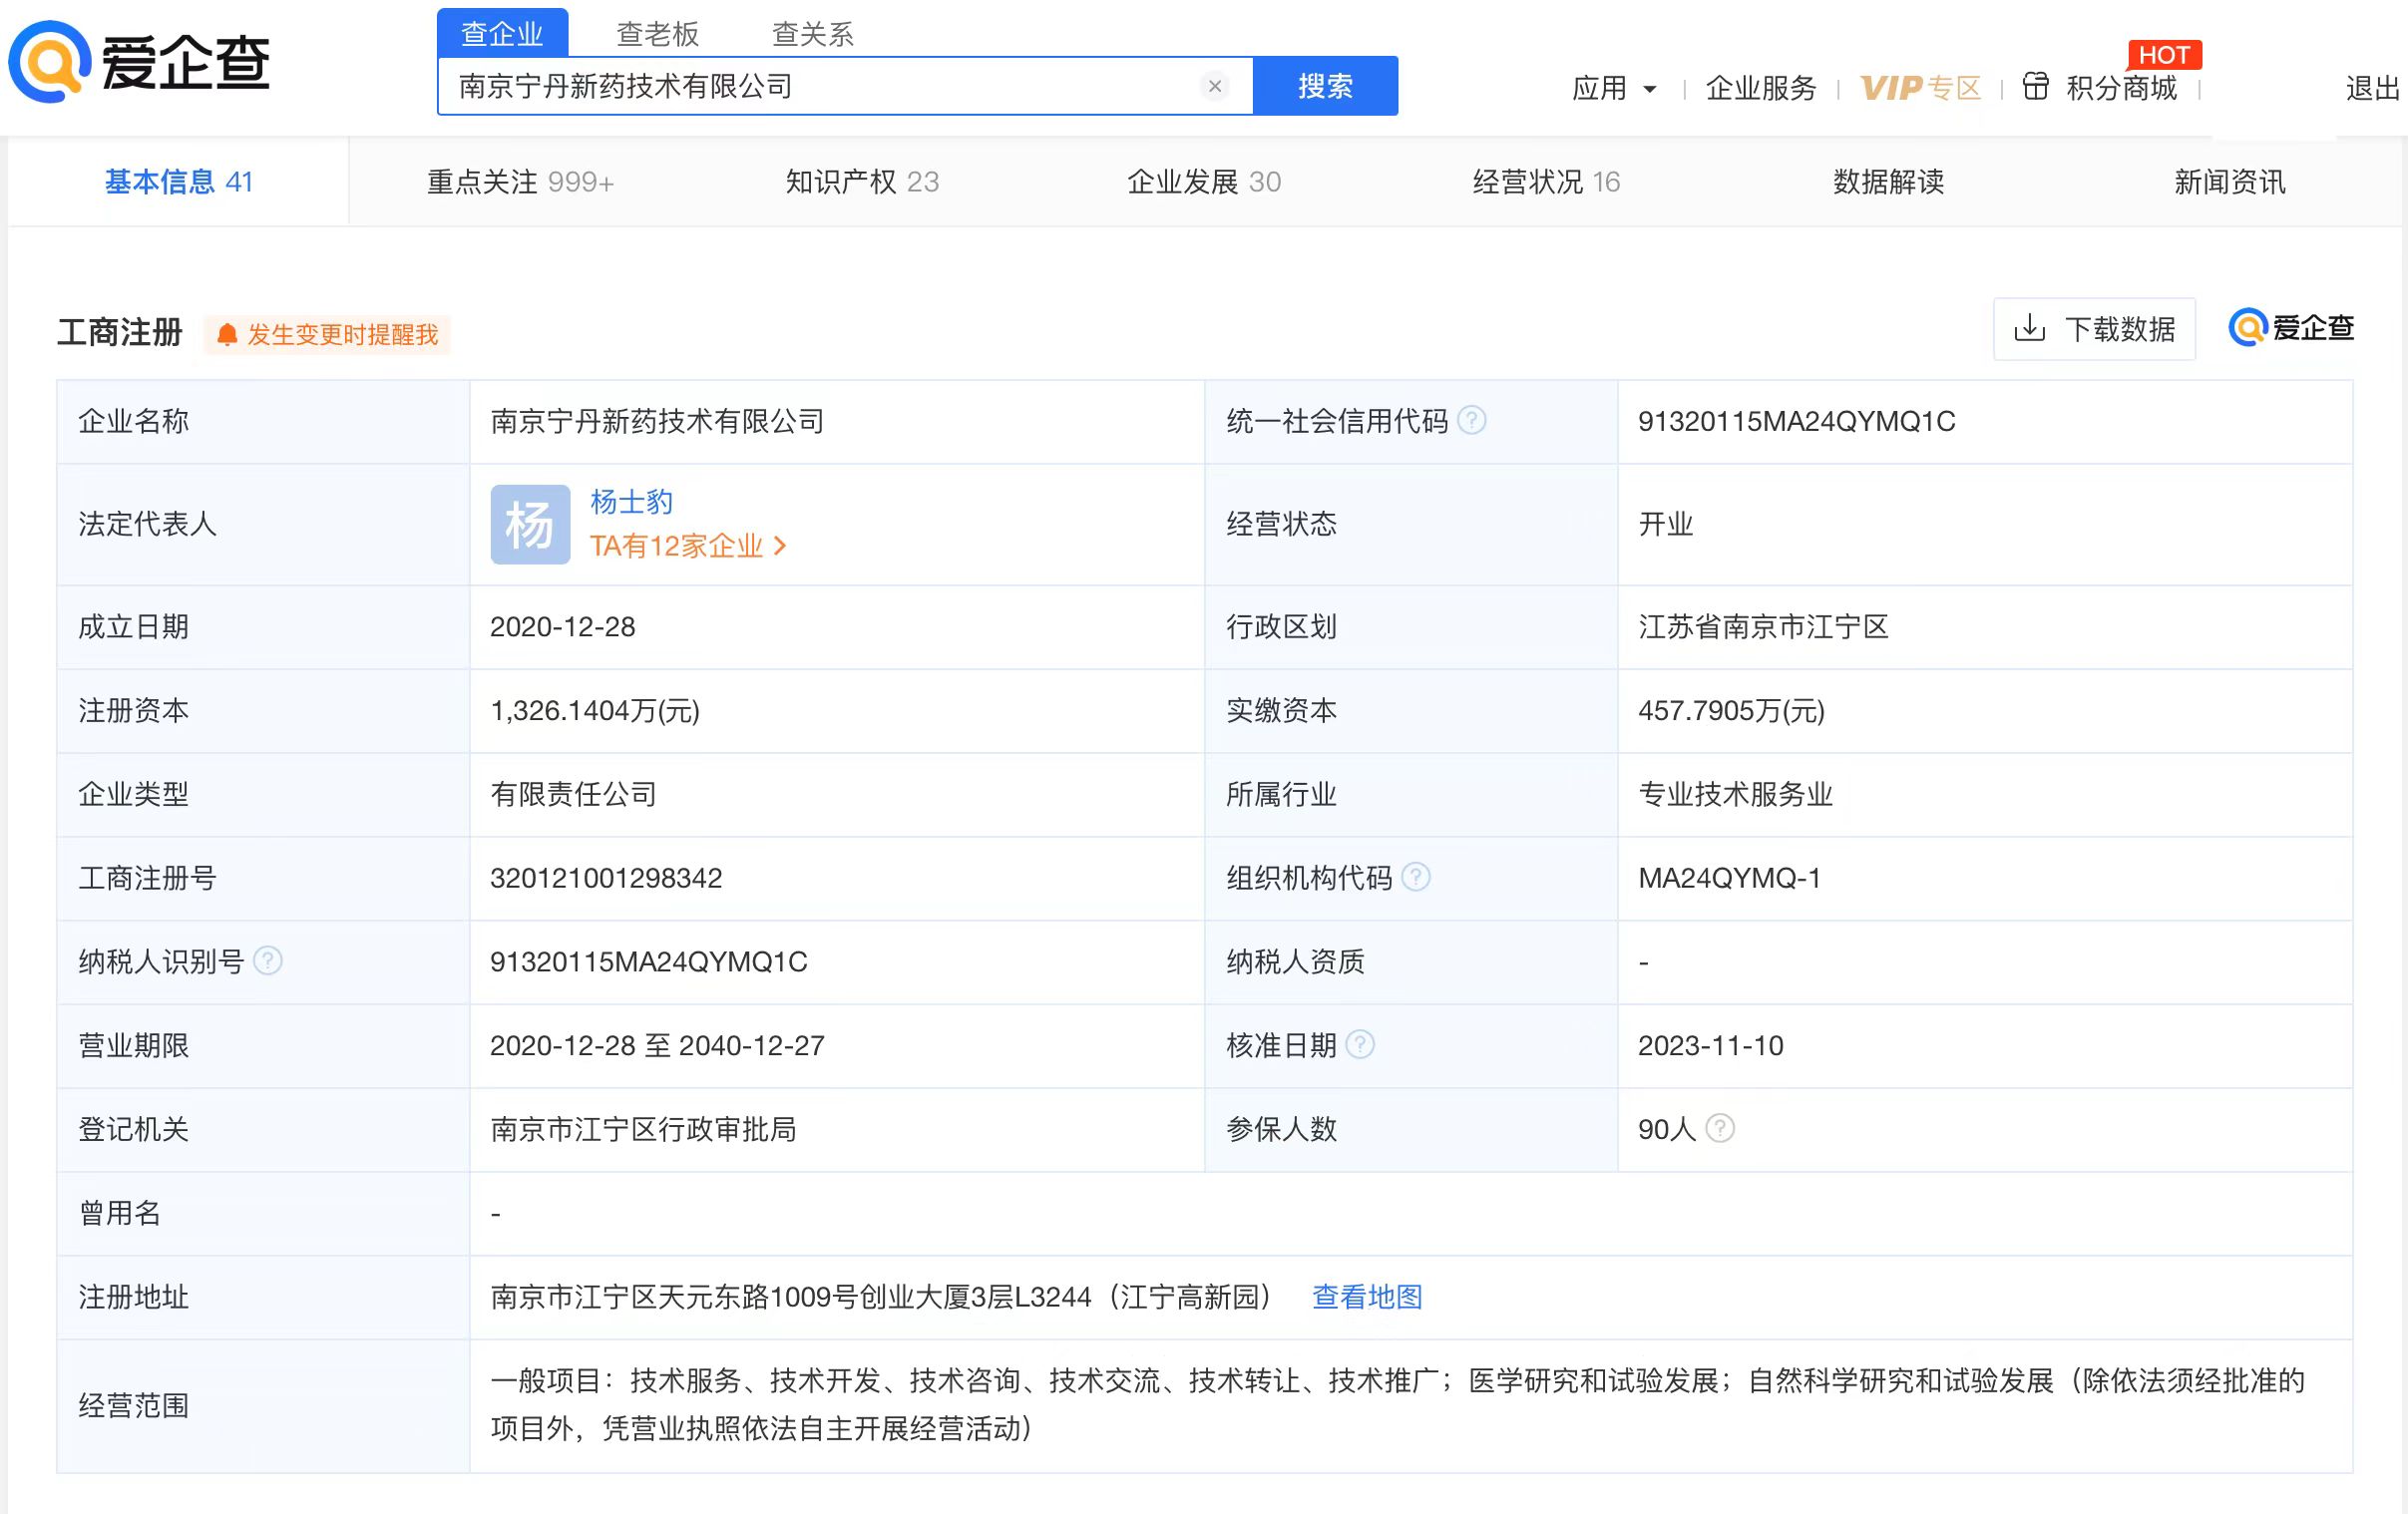Click the registered capital 1,326.1404万(元)
This screenshot has width=2408, height=1514.
click(595, 711)
